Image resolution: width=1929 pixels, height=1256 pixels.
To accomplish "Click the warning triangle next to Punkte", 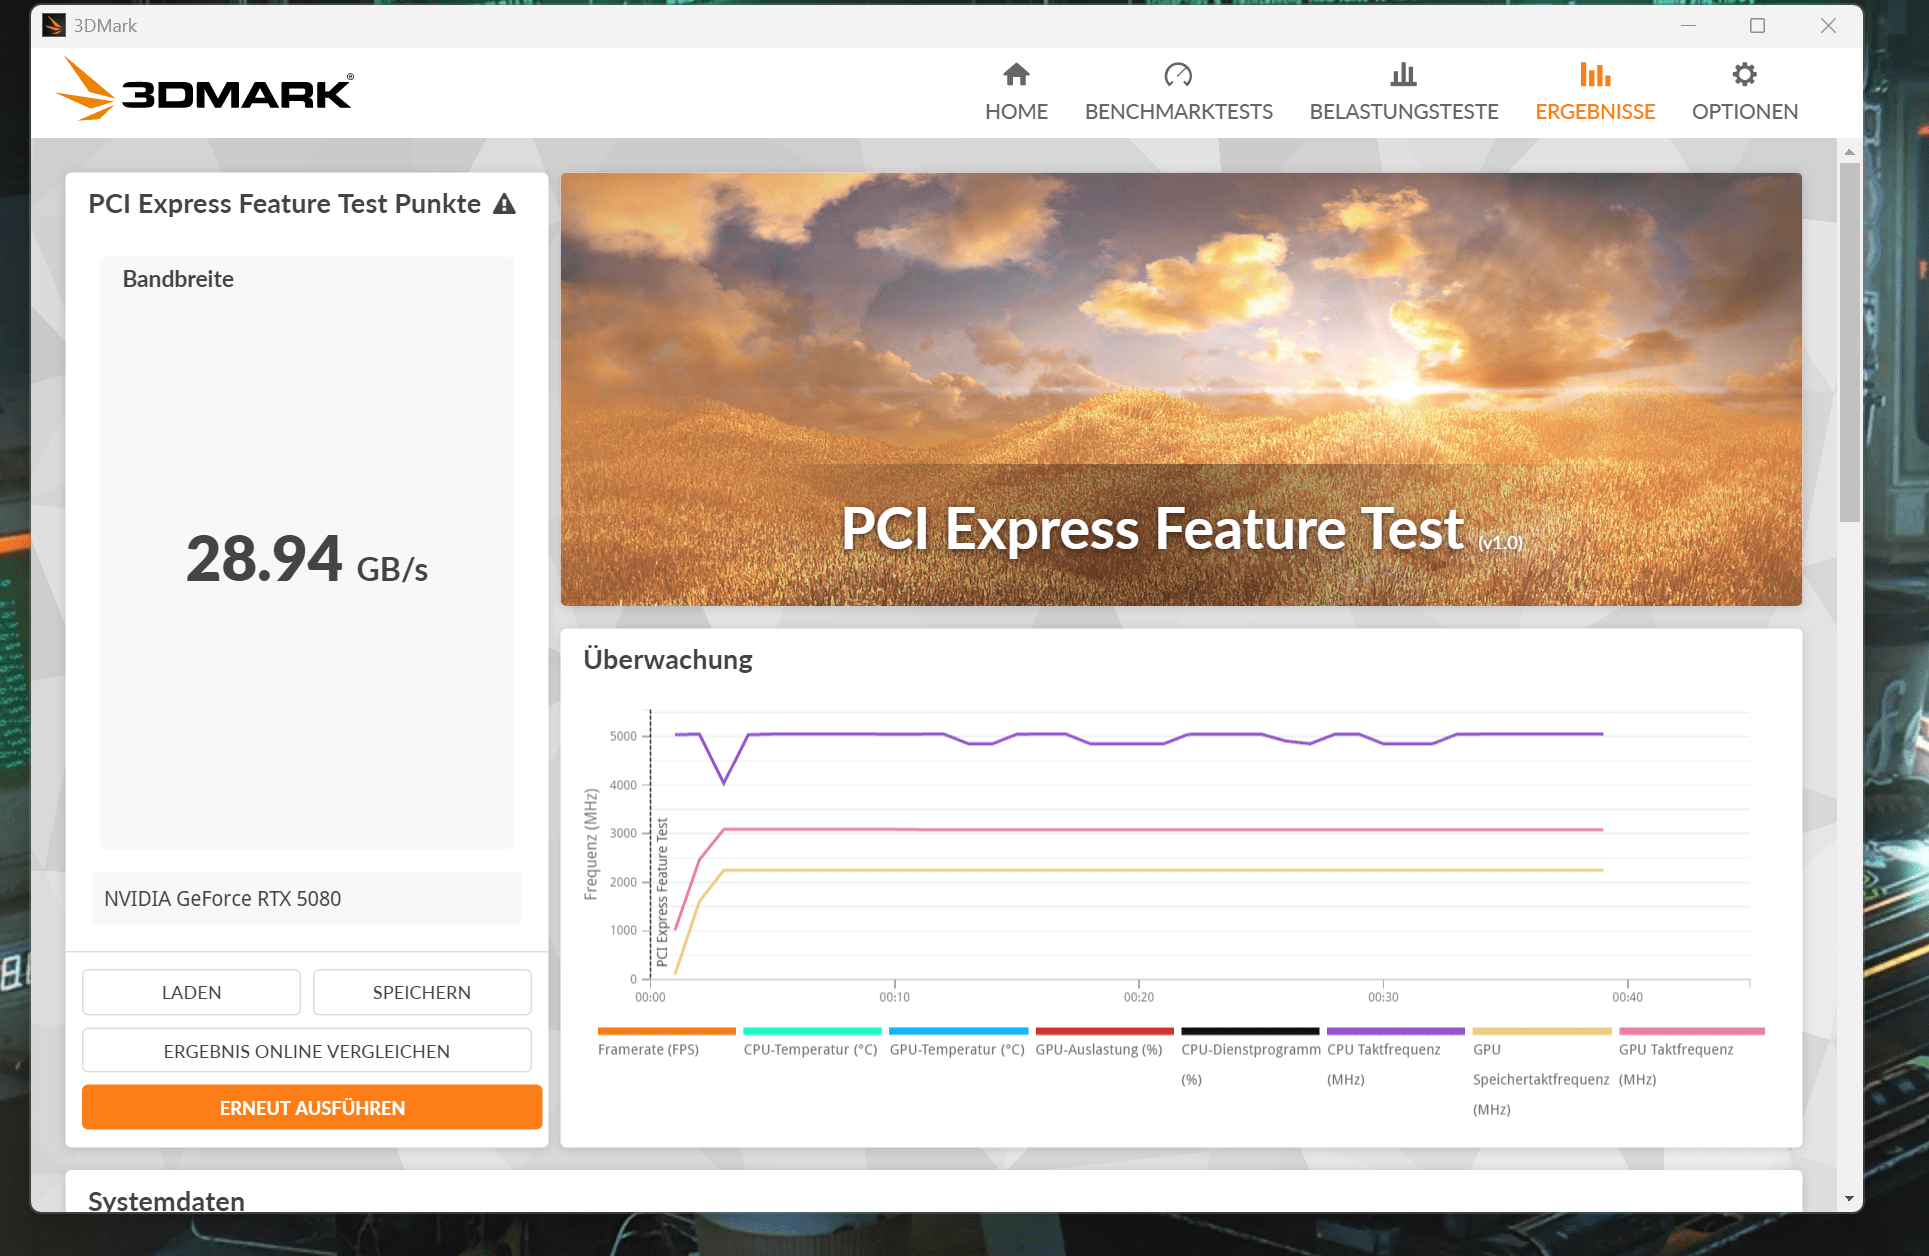I will tap(505, 204).
